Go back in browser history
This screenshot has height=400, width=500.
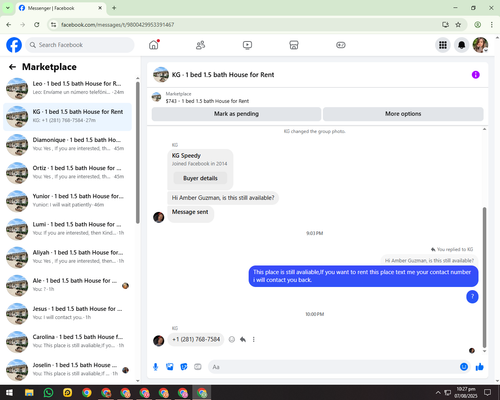click(9, 25)
